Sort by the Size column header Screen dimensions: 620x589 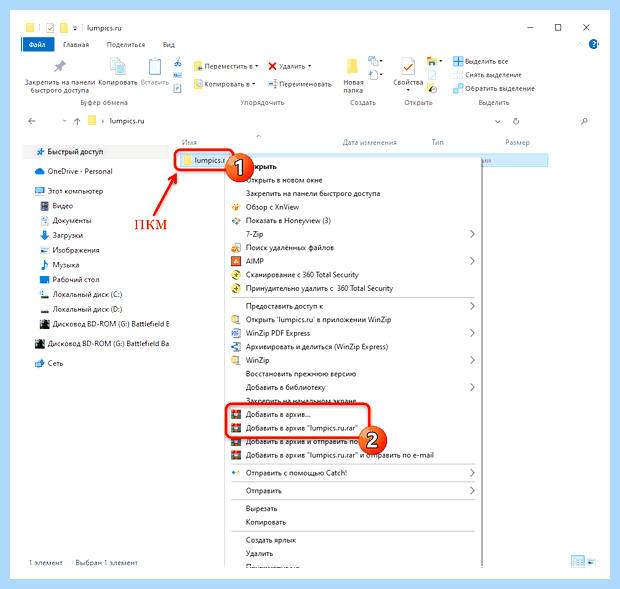[517, 142]
